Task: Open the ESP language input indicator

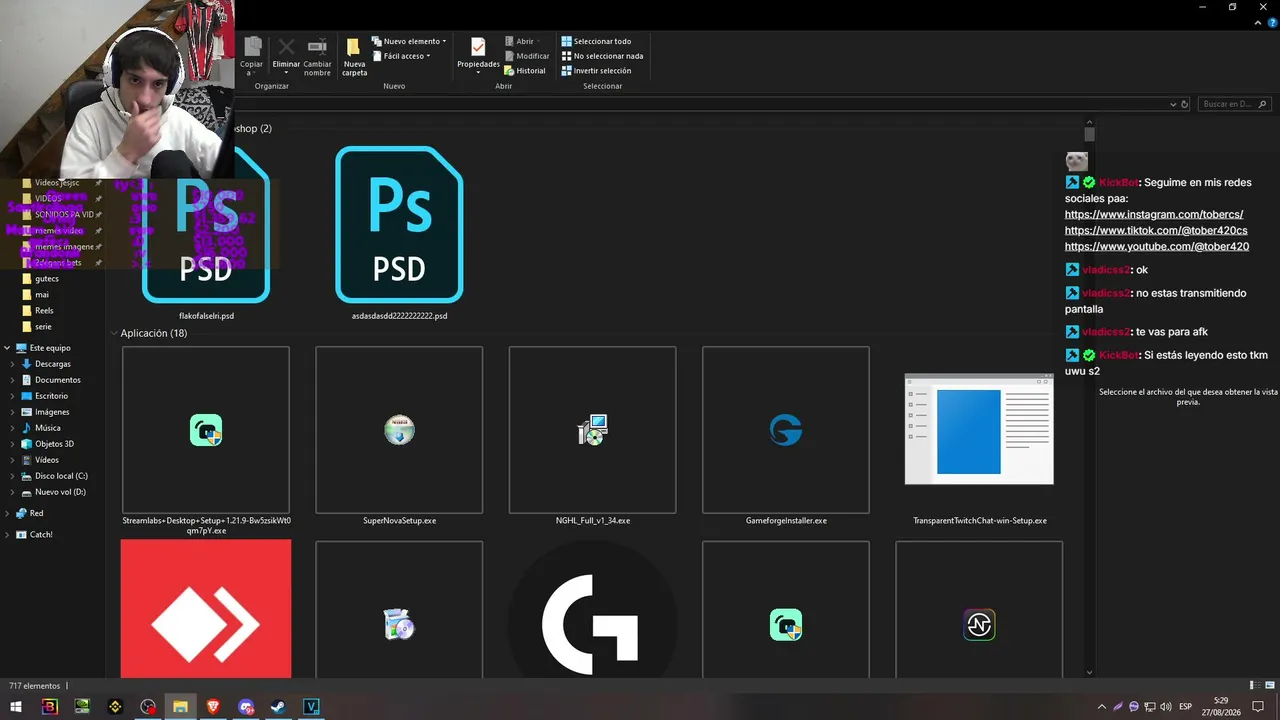Action: point(1186,707)
